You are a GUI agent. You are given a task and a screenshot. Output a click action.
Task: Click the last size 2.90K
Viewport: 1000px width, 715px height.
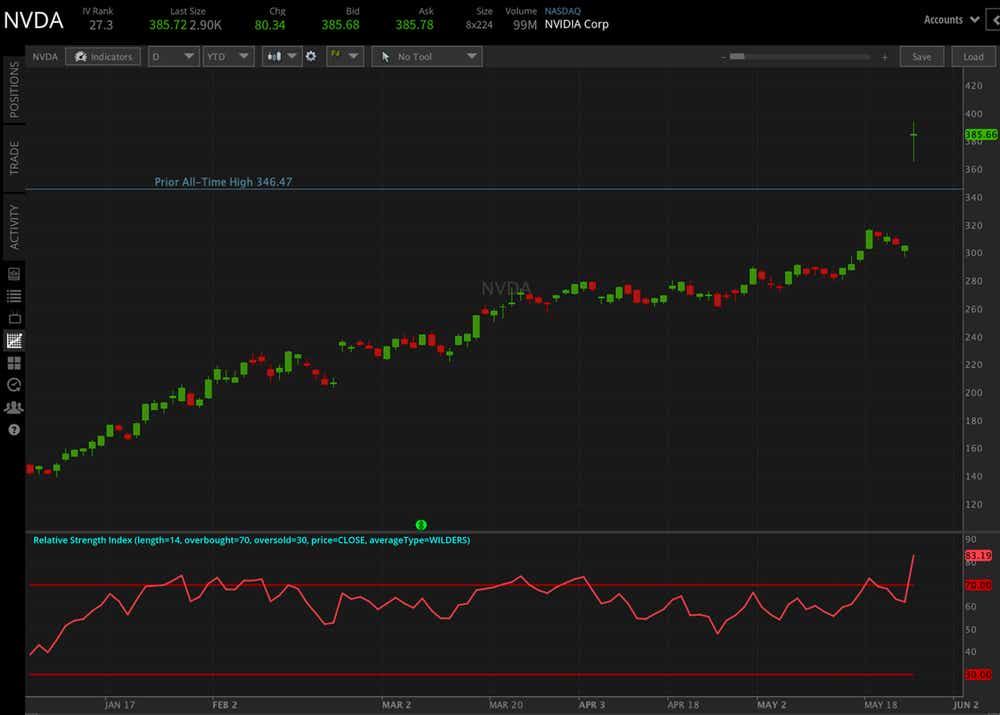pos(205,25)
